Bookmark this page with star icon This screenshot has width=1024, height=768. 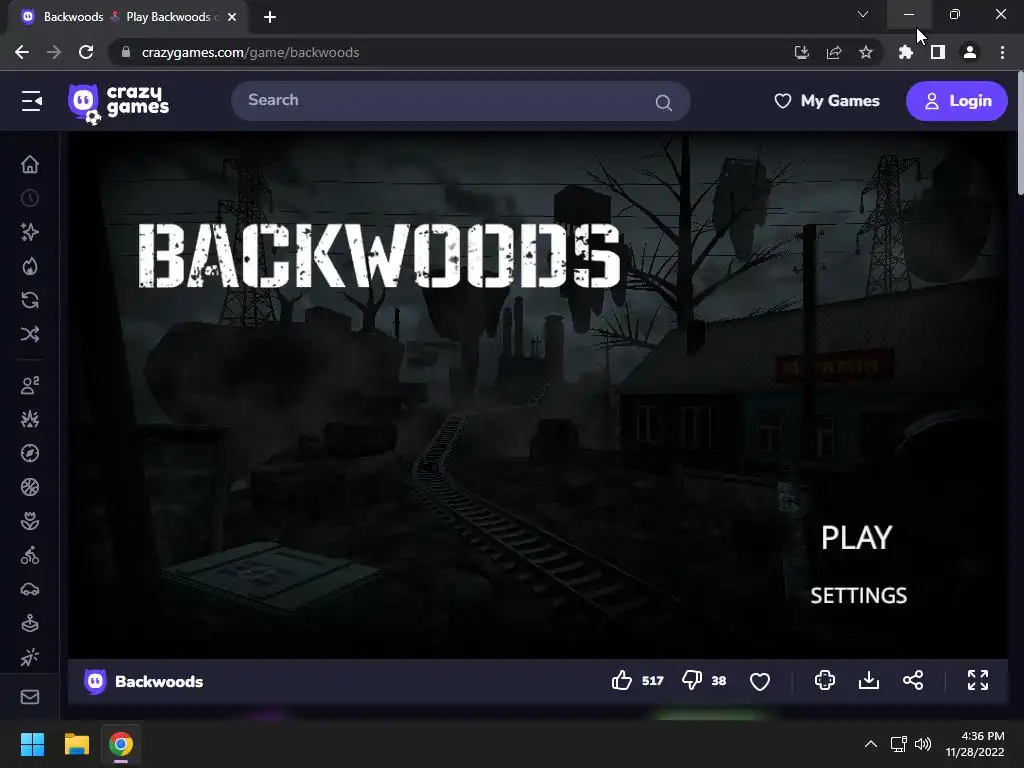(866, 52)
